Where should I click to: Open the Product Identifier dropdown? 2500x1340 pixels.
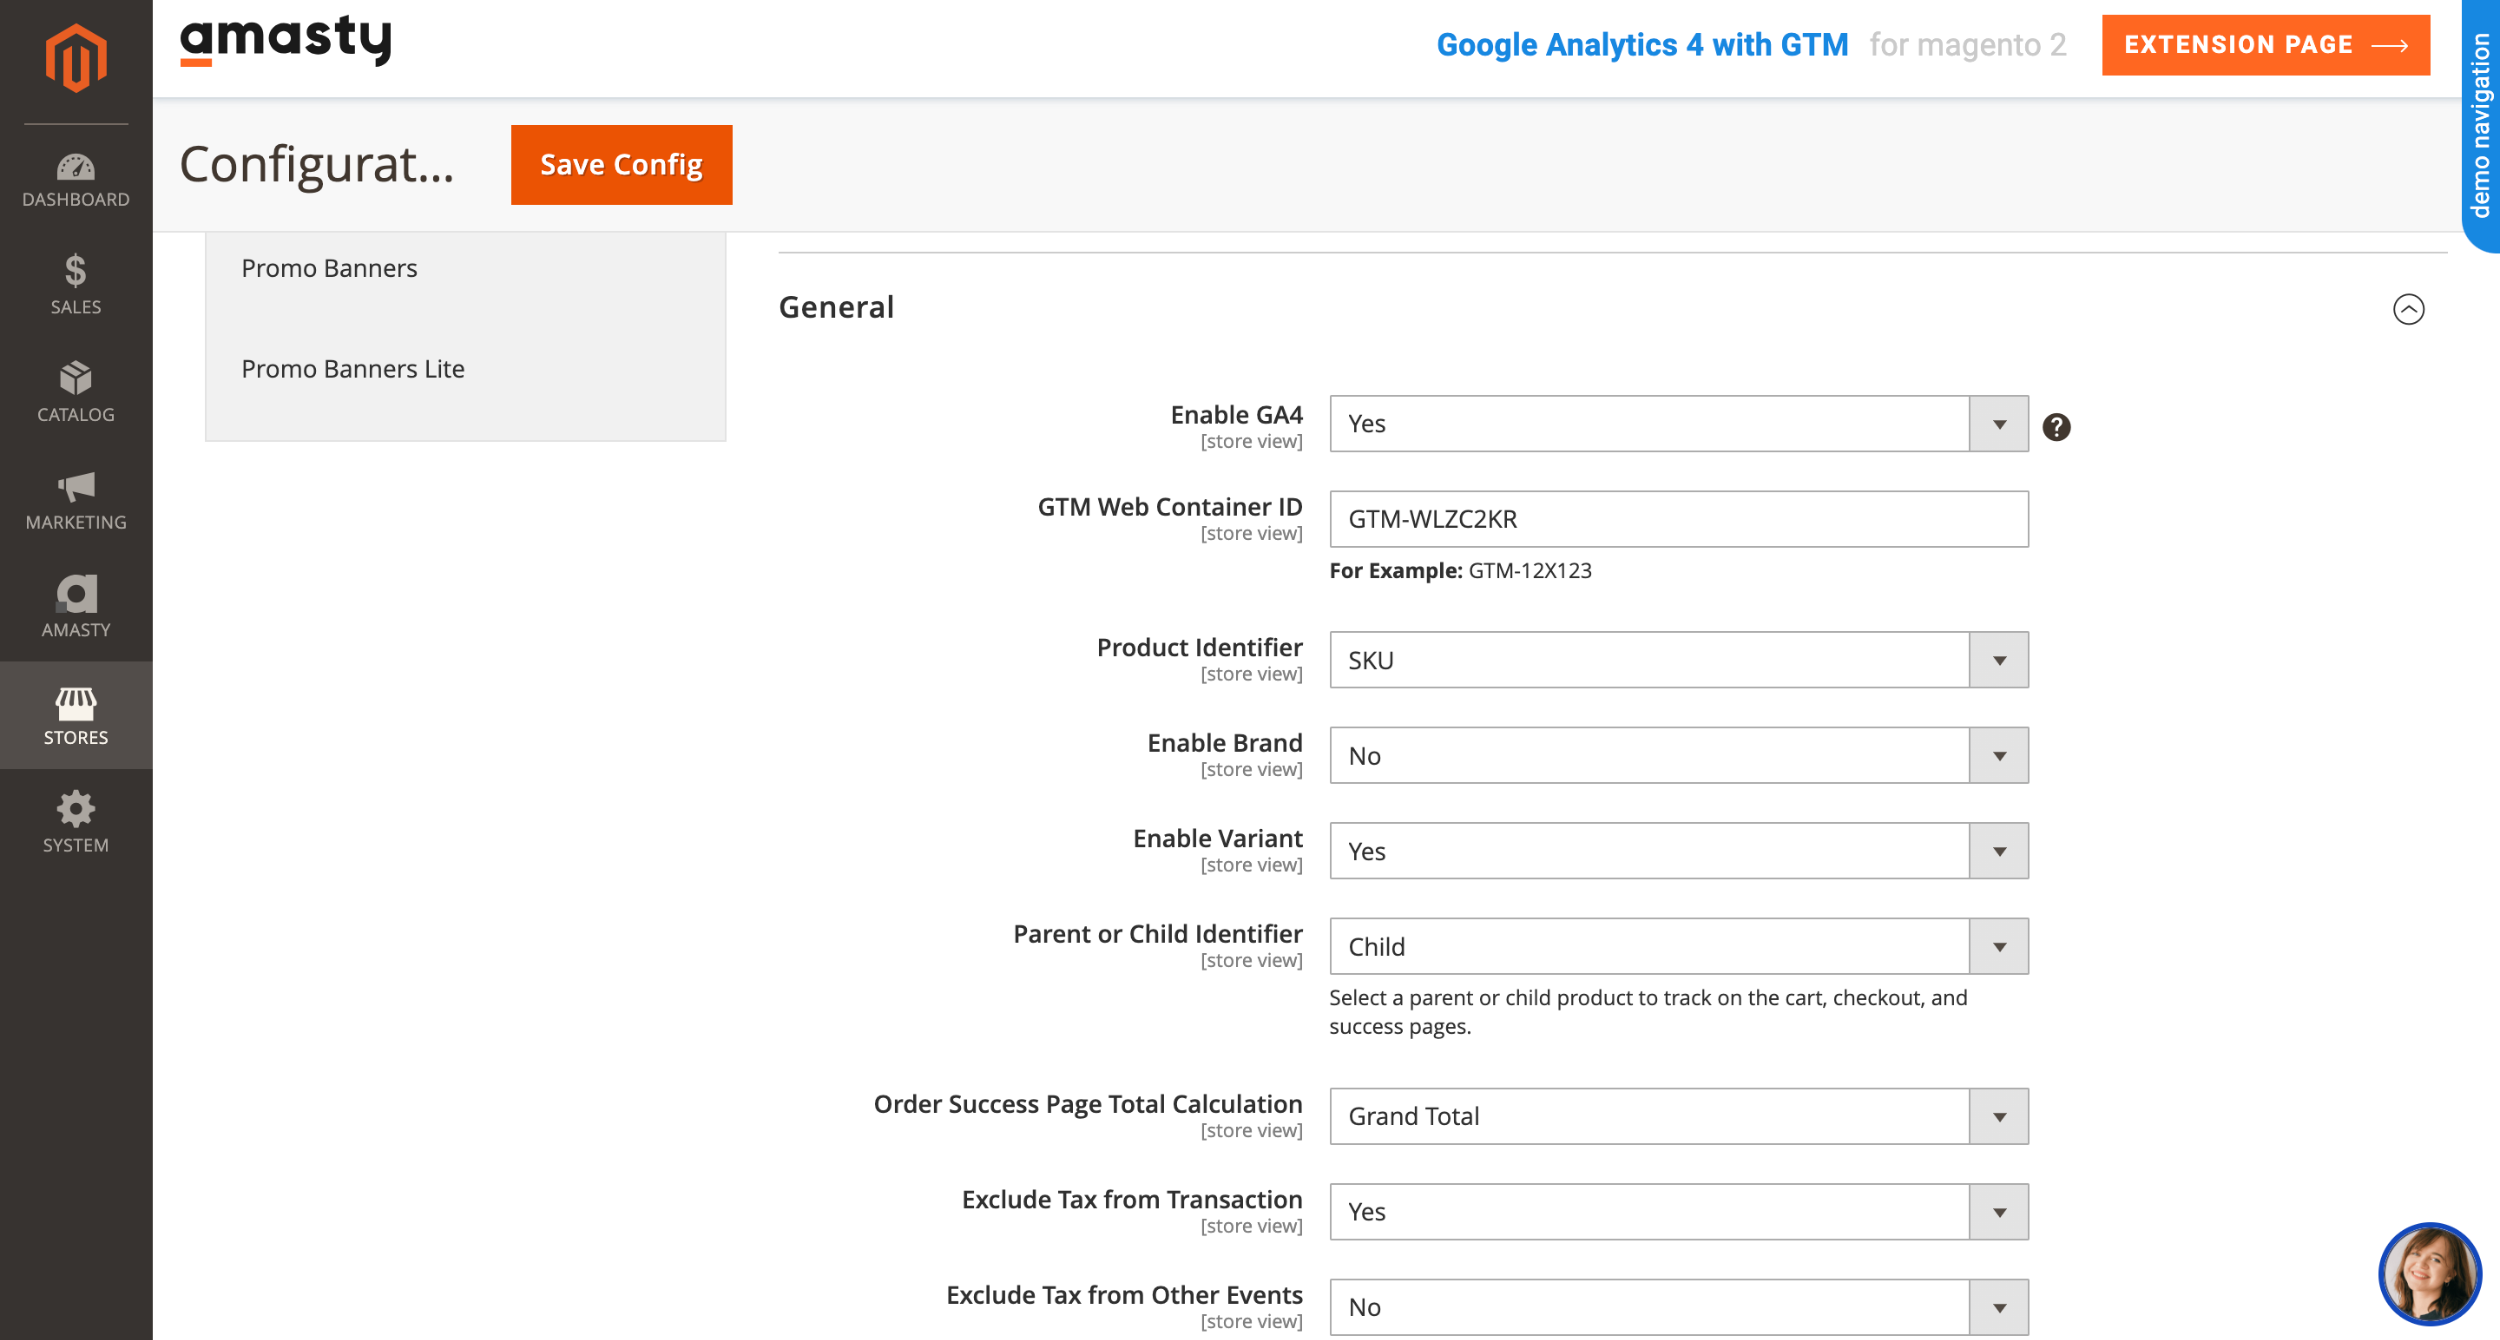coord(1678,660)
